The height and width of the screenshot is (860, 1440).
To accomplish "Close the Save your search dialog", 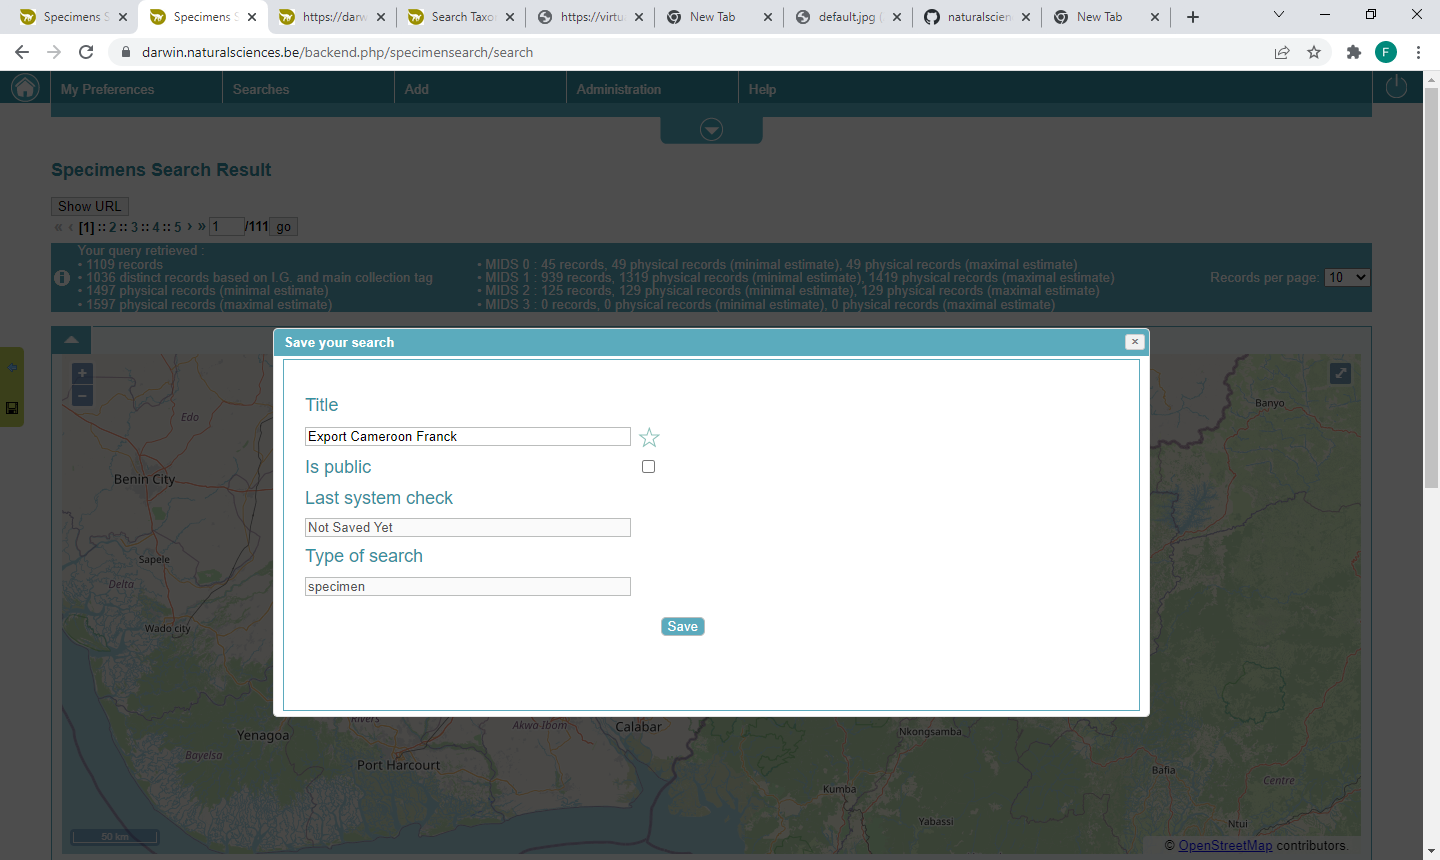I will [x=1134, y=342].
